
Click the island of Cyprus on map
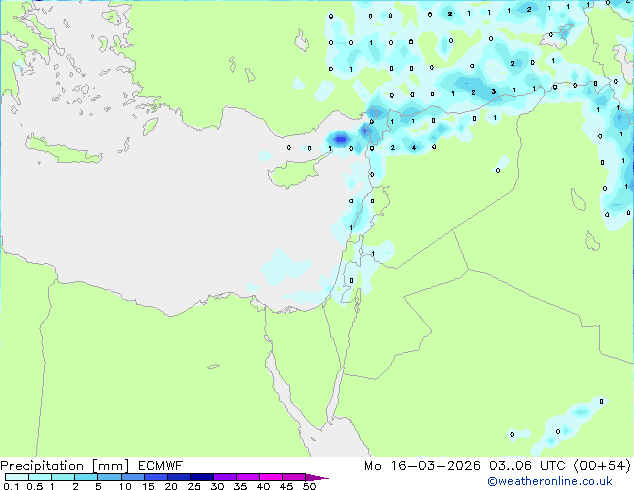coord(293,173)
